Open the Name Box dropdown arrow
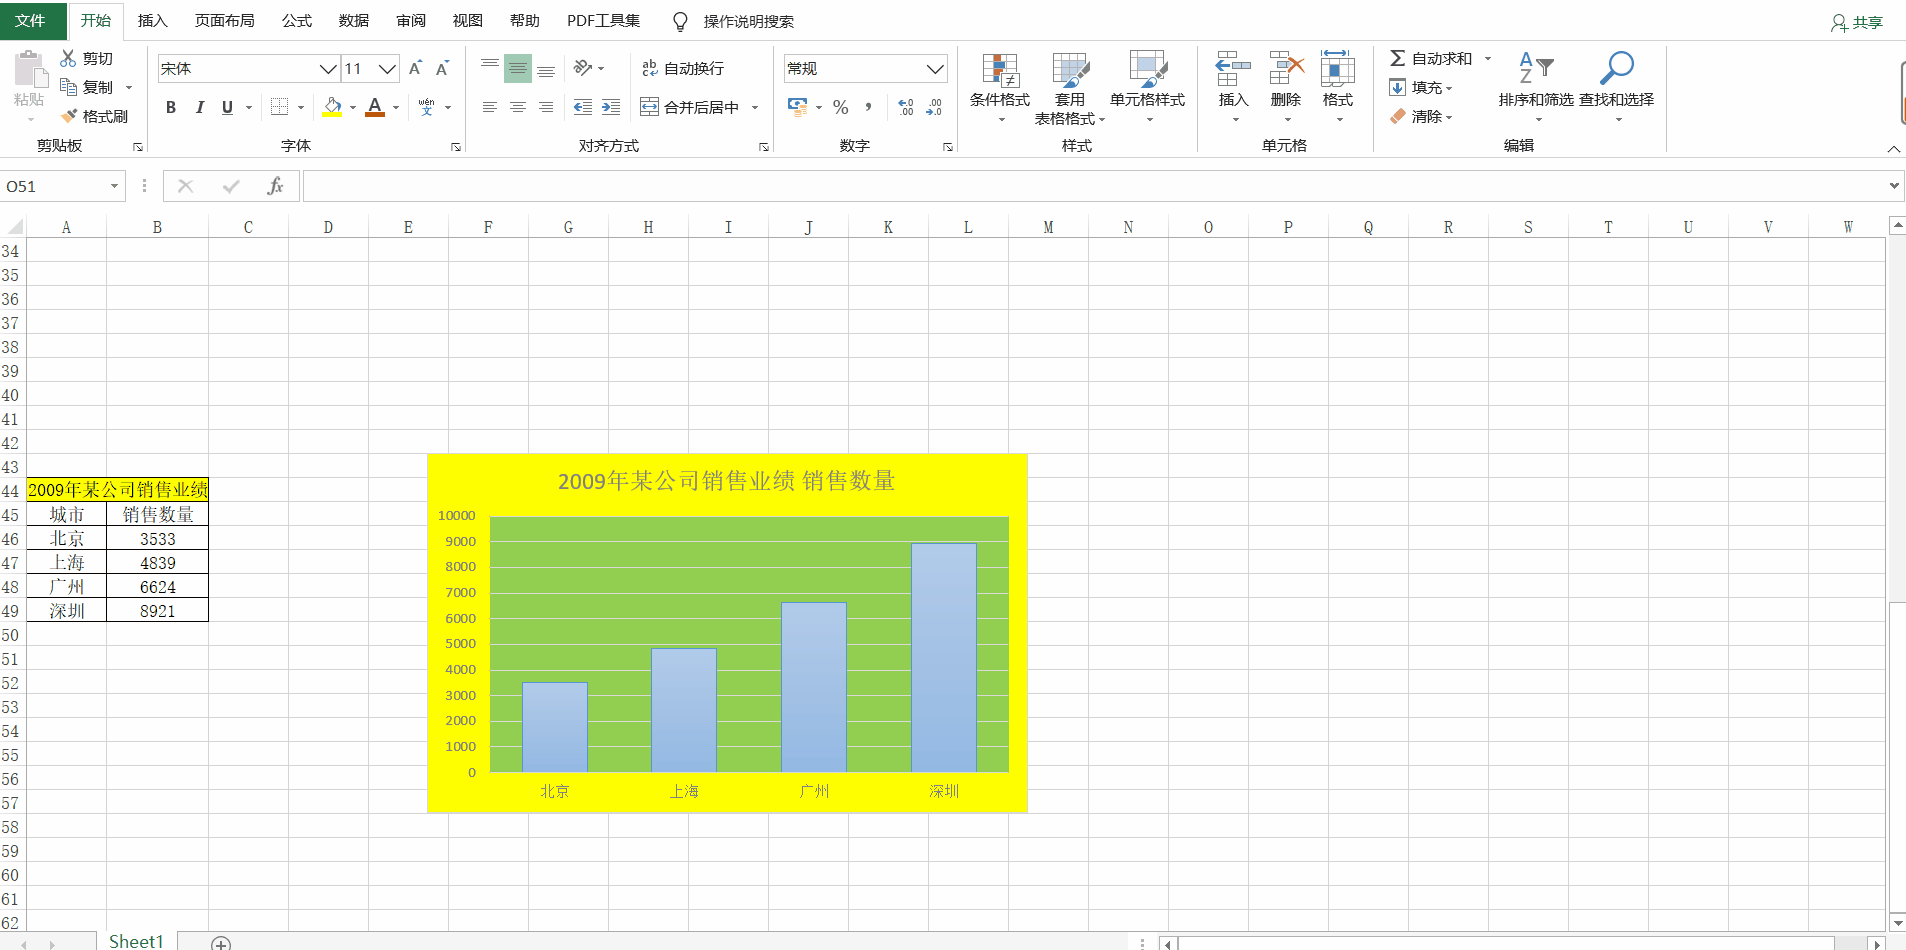The height and width of the screenshot is (950, 1906). coord(114,186)
